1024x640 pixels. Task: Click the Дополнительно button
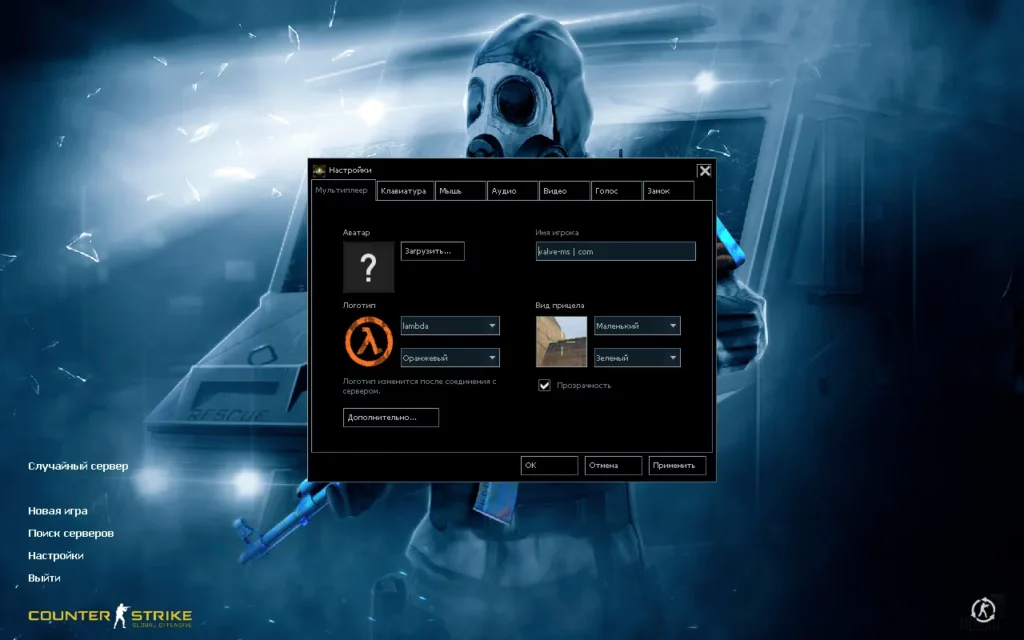pyautogui.click(x=390, y=417)
